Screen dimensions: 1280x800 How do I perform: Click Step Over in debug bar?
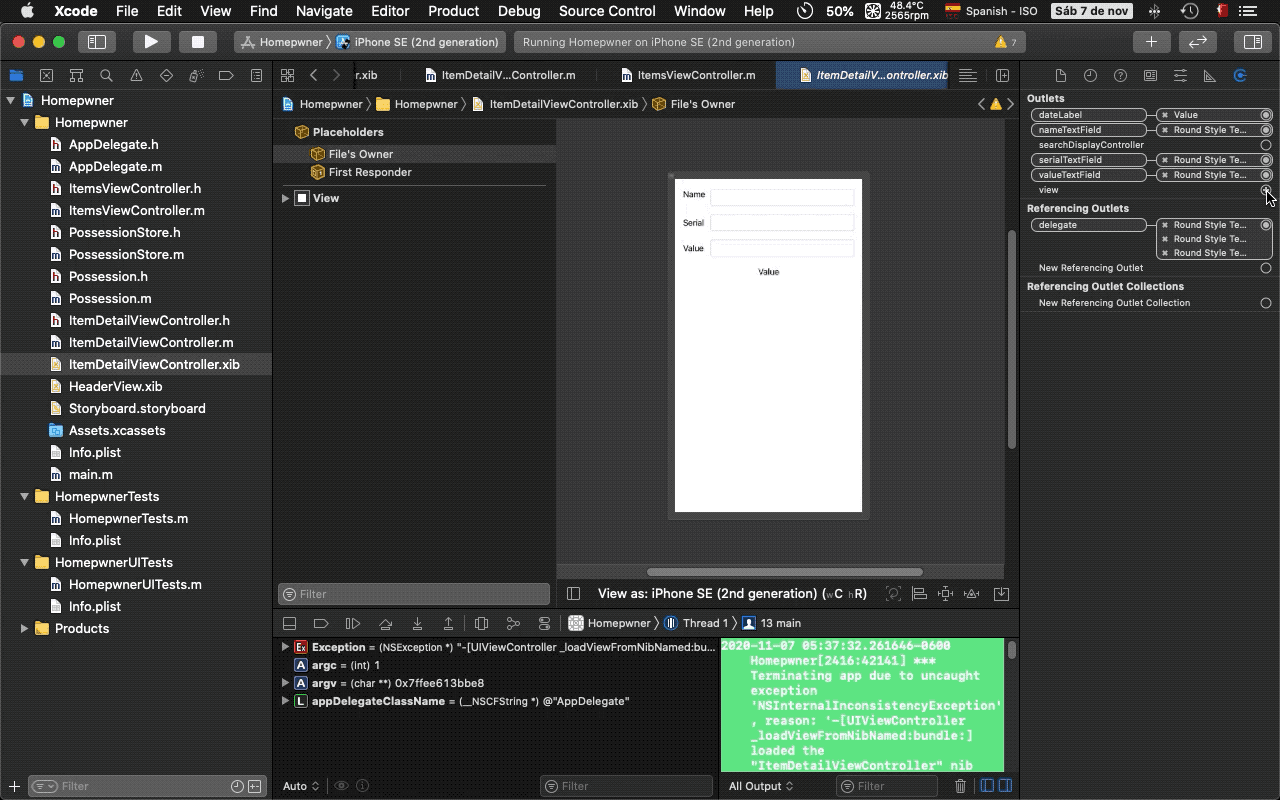[x=385, y=623]
